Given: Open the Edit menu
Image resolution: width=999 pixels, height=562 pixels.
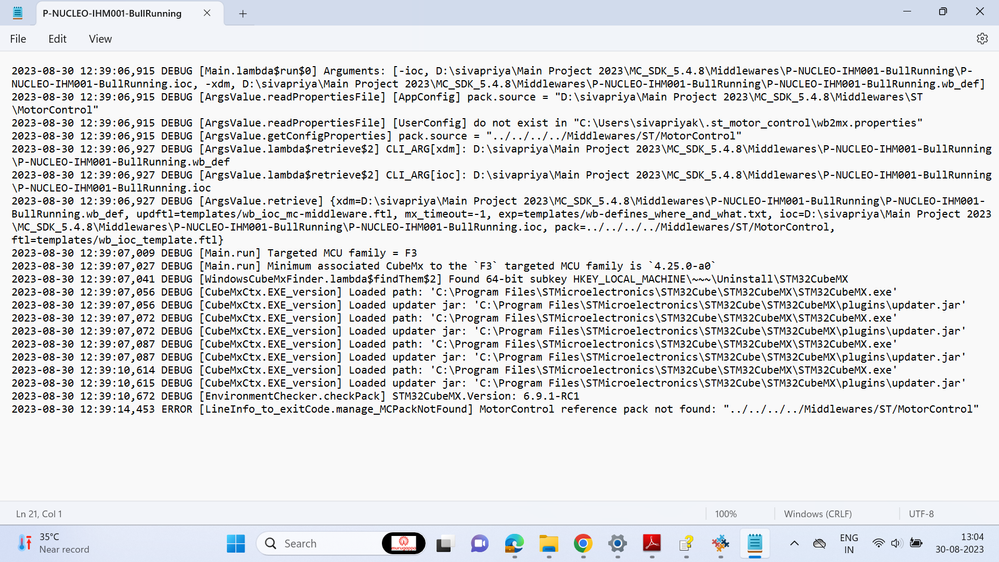Looking at the screenshot, I should pos(57,39).
